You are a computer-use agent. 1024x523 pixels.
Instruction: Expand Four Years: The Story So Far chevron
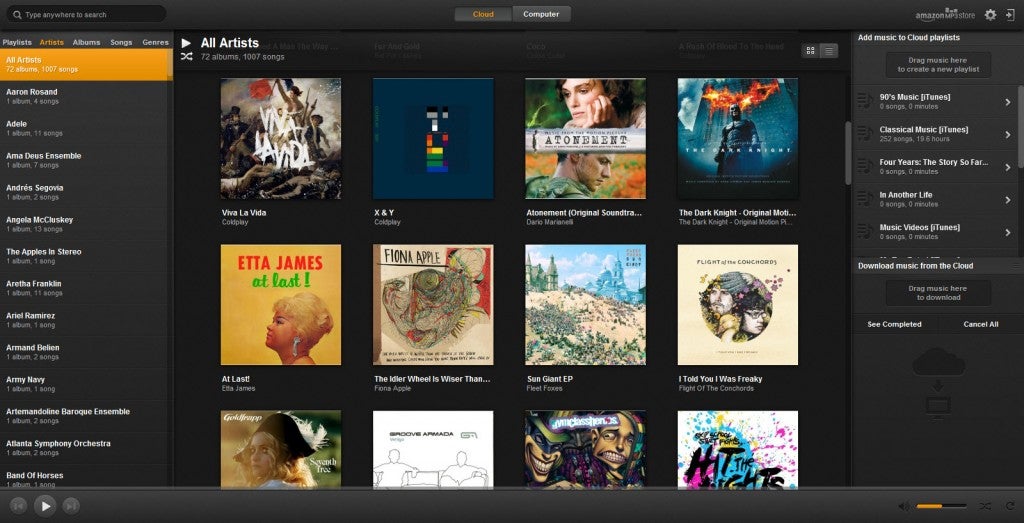click(1008, 167)
